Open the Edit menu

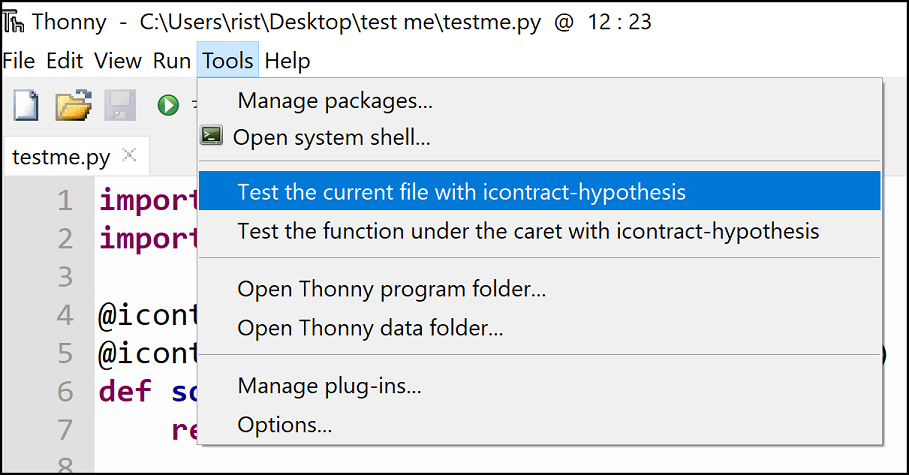point(65,60)
